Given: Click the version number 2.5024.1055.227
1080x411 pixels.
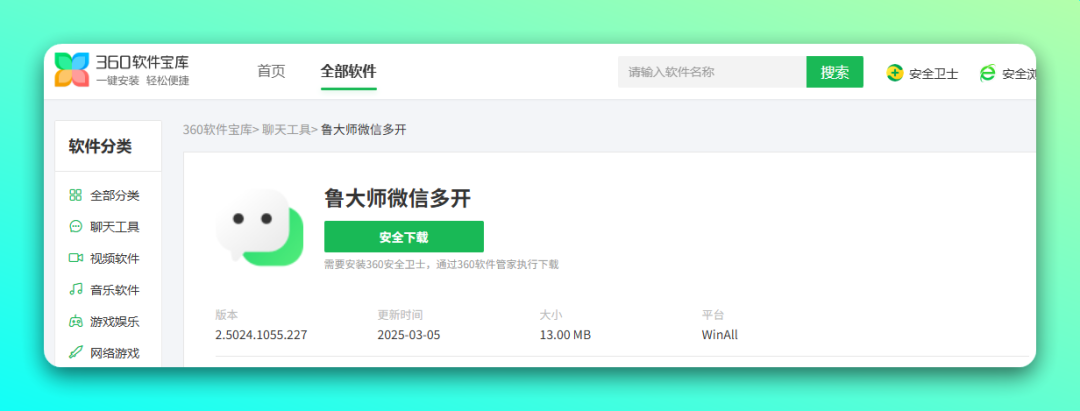Looking at the screenshot, I should pyautogui.click(x=261, y=335).
